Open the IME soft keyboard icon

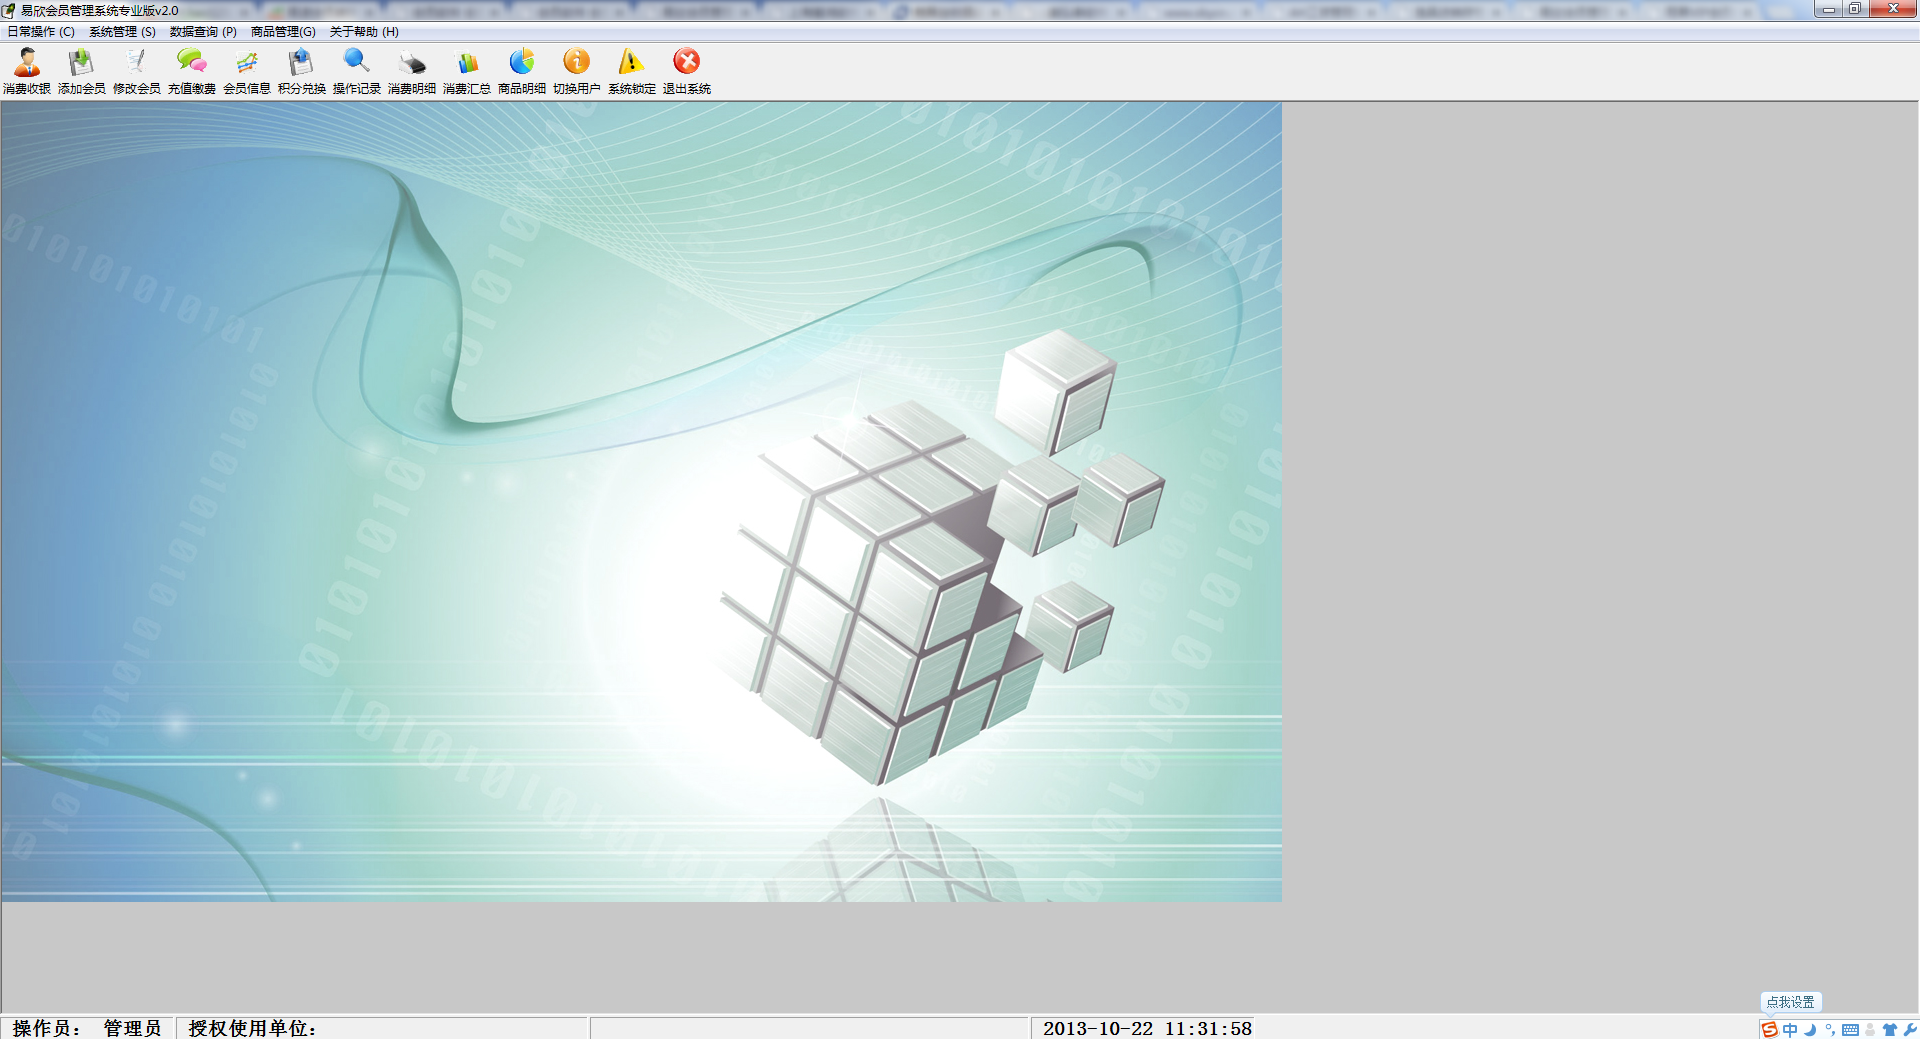point(1851,1029)
